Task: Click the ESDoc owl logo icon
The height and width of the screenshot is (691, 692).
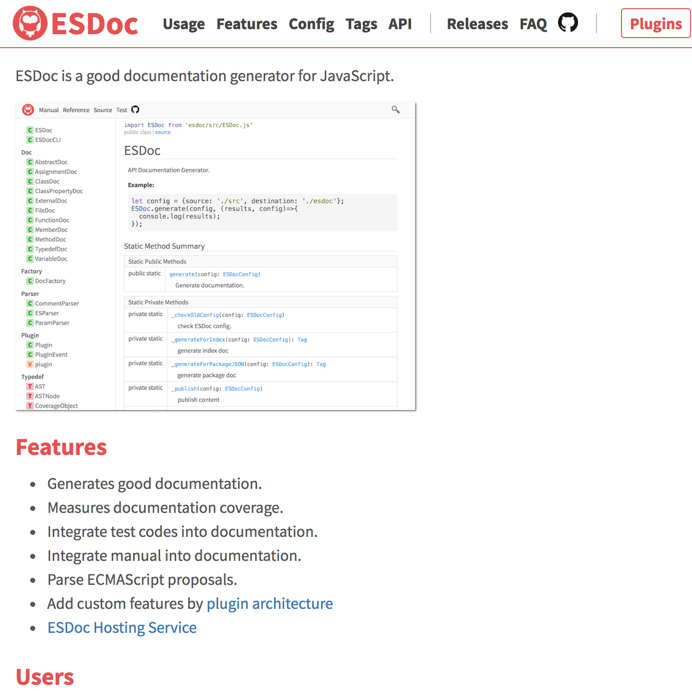Action: click(30, 23)
